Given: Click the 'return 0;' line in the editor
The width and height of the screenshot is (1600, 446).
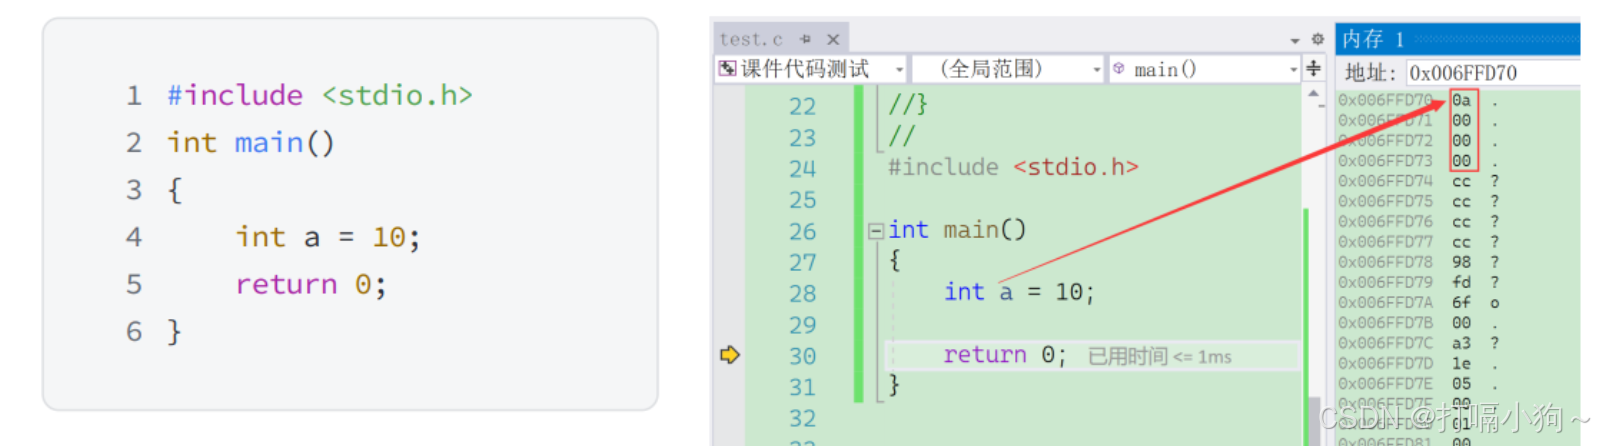Looking at the screenshot, I should click(1005, 355).
